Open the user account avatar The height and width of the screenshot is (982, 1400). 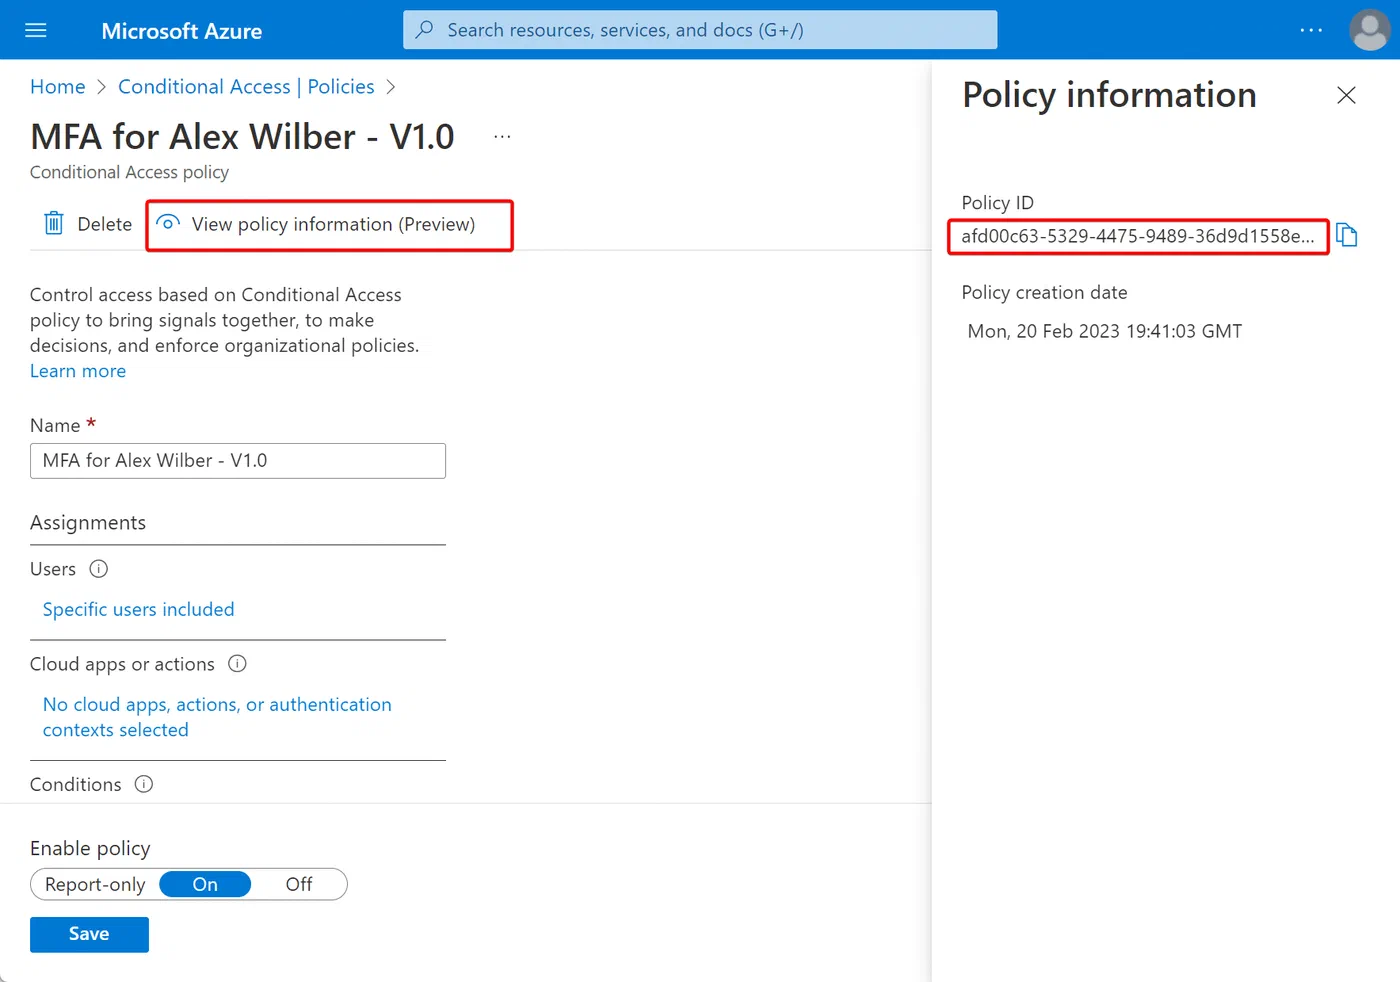coord(1369,30)
